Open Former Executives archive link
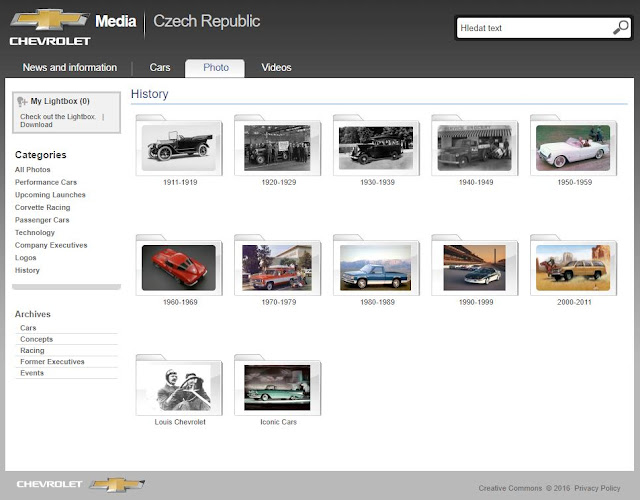Image resolution: width=640 pixels, height=500 pixels. (52, 362)
